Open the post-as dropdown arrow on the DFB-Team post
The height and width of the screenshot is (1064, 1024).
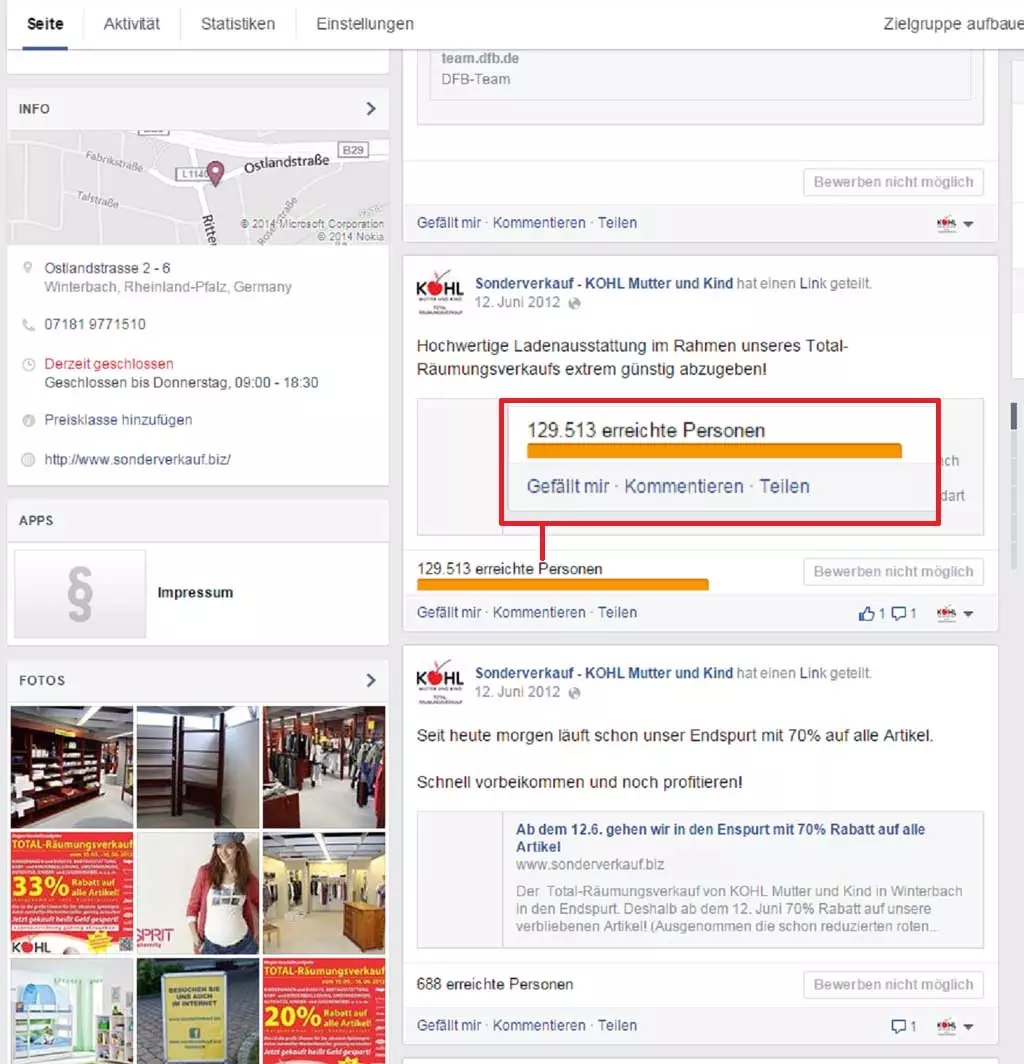(x=968, y=224)
